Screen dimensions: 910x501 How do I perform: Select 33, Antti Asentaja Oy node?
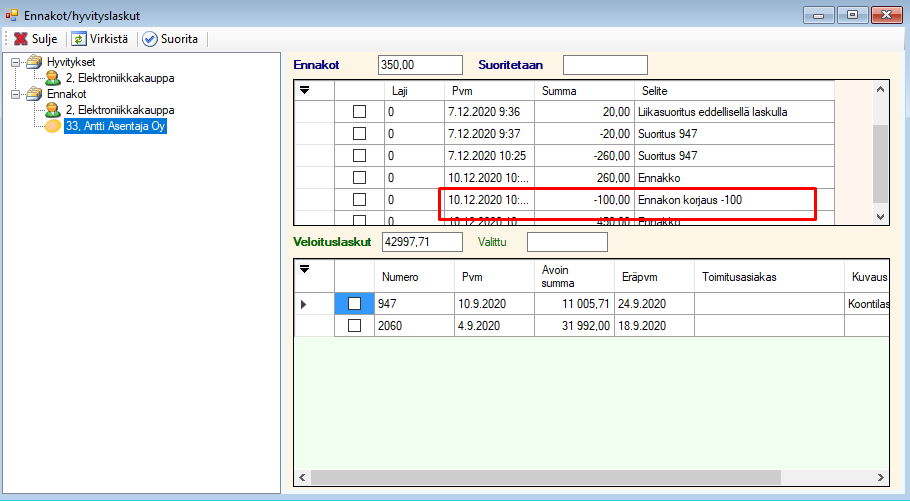pyautogui.click(x=114, y=126)
